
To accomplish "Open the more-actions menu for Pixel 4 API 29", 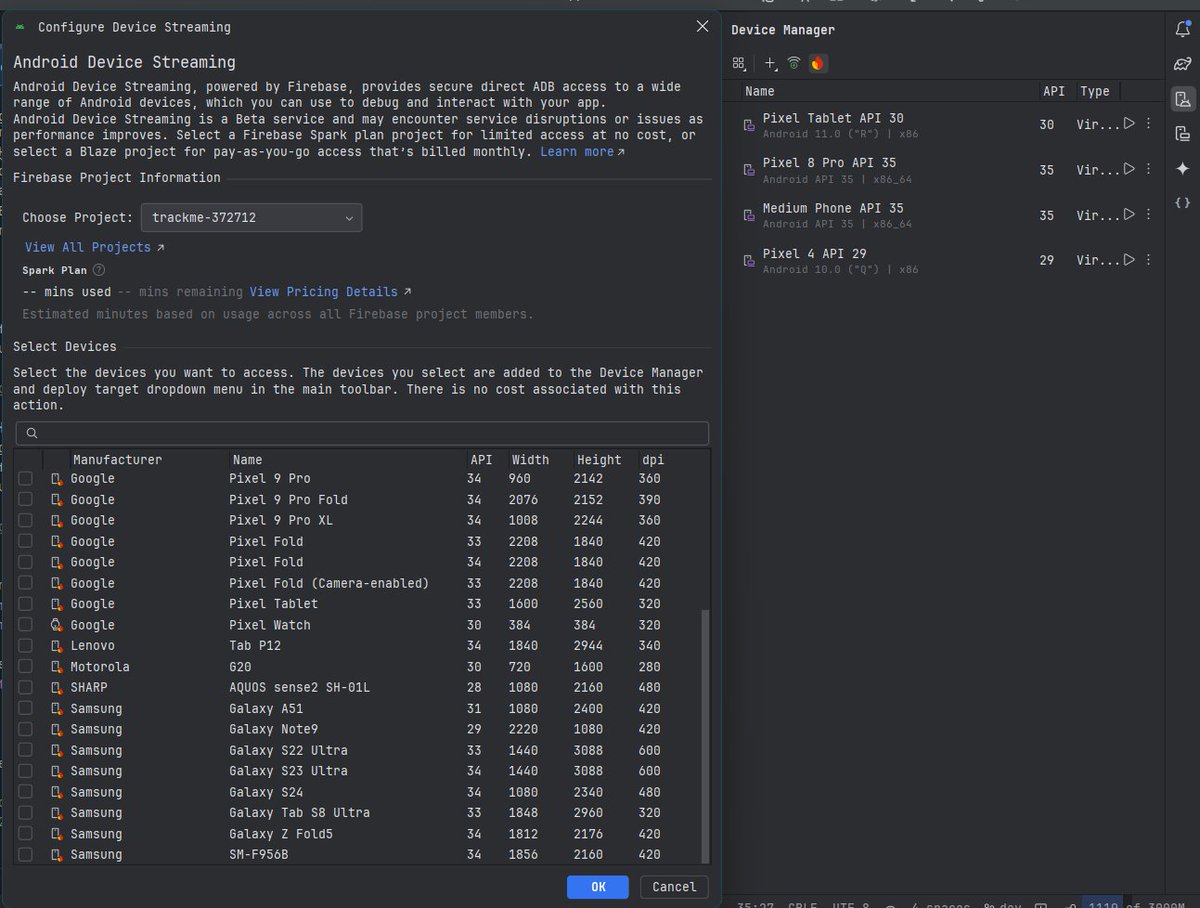I will pyautogui.click(x=1148, y=259).
